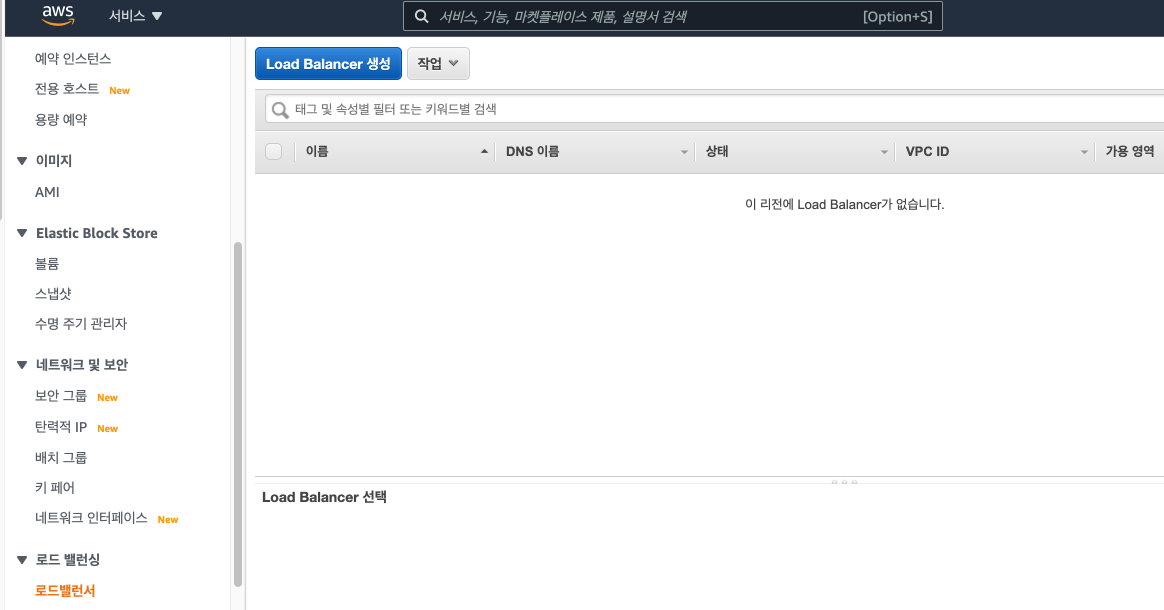Open 배치 그룹 in the sidebar

pos(61,458)
